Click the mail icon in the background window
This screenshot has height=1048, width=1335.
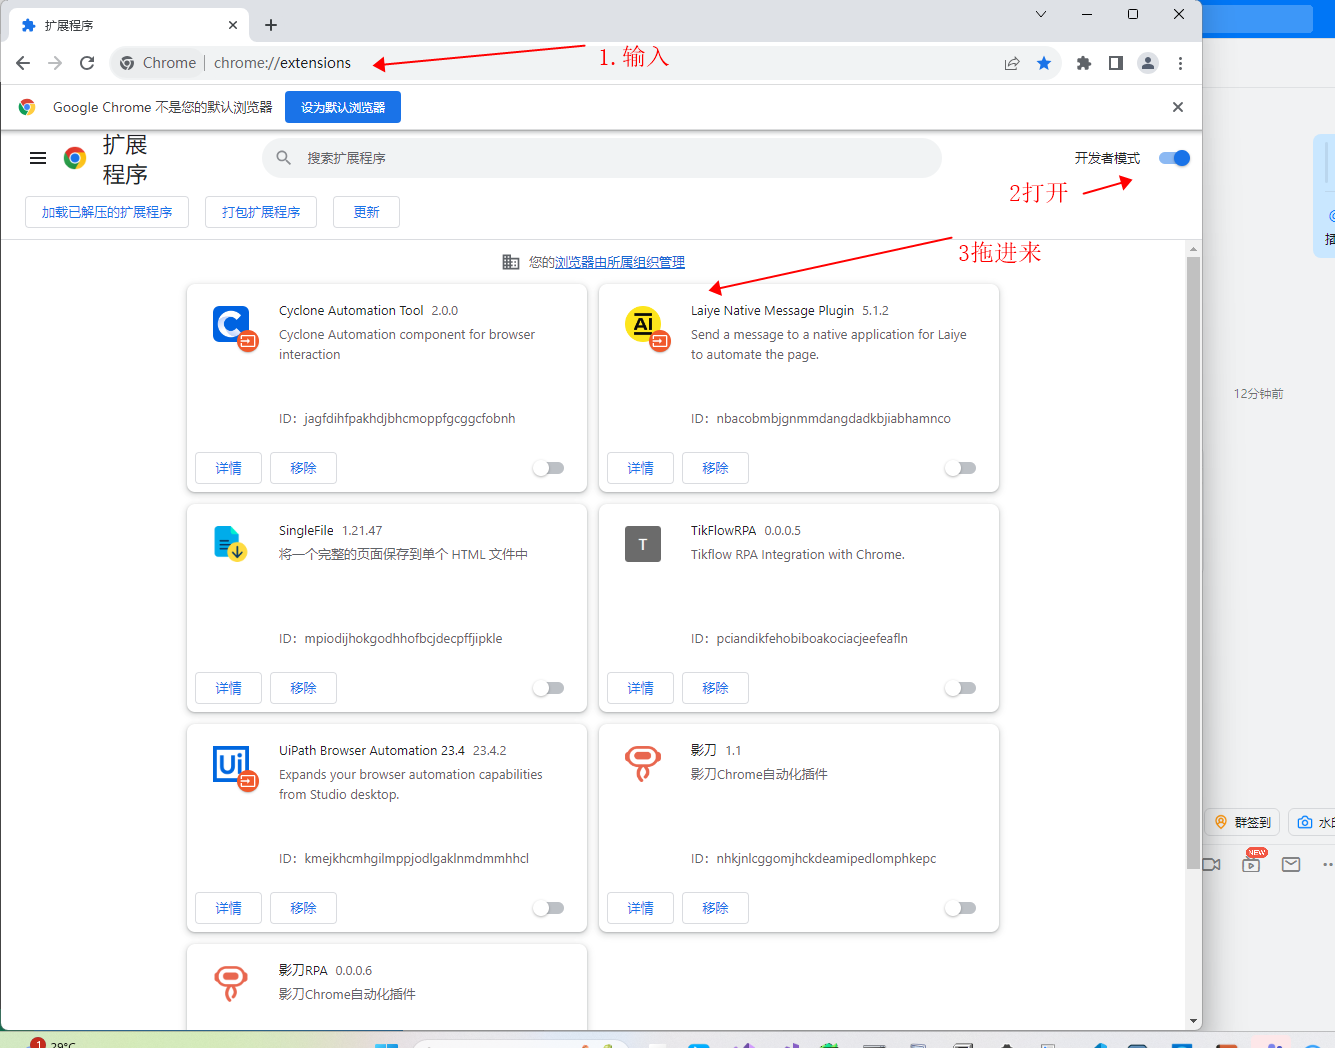click(x=1291, y=864)
